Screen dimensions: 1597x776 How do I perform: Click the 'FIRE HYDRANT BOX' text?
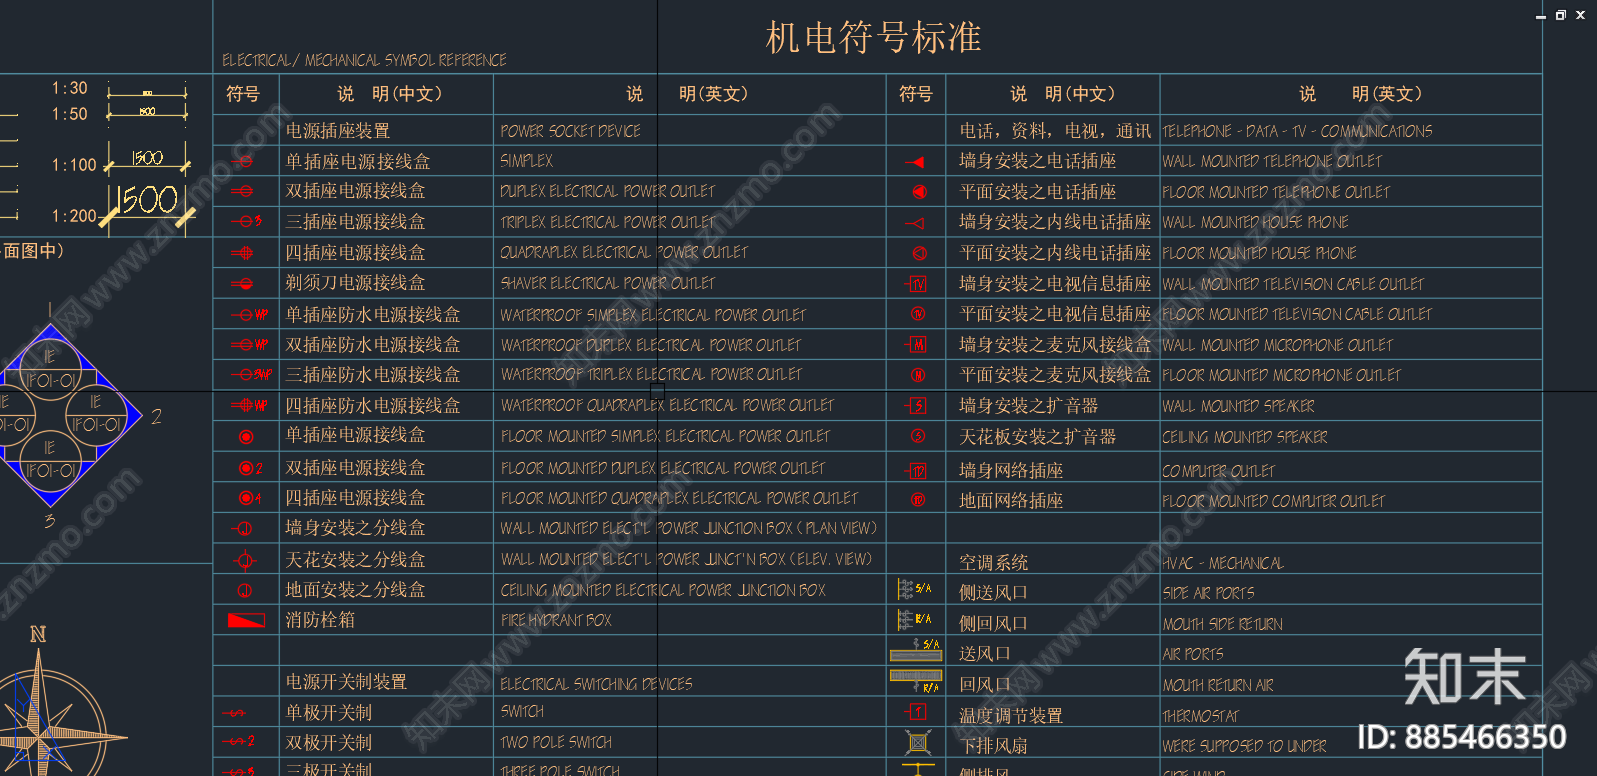[x=556, y=620]
